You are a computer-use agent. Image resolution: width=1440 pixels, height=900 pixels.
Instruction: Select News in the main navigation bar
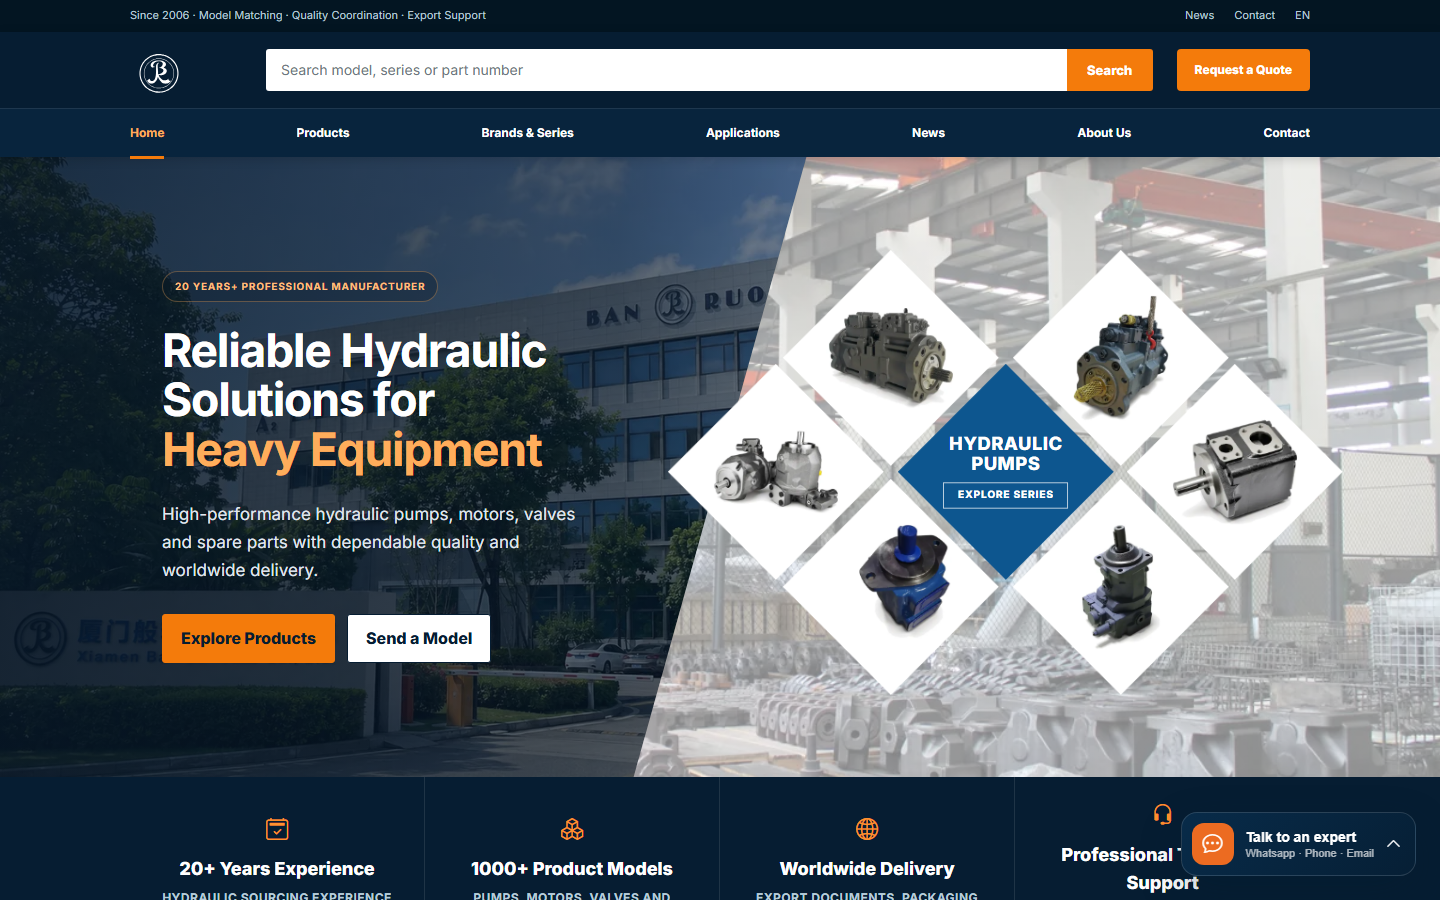[928, 133]
